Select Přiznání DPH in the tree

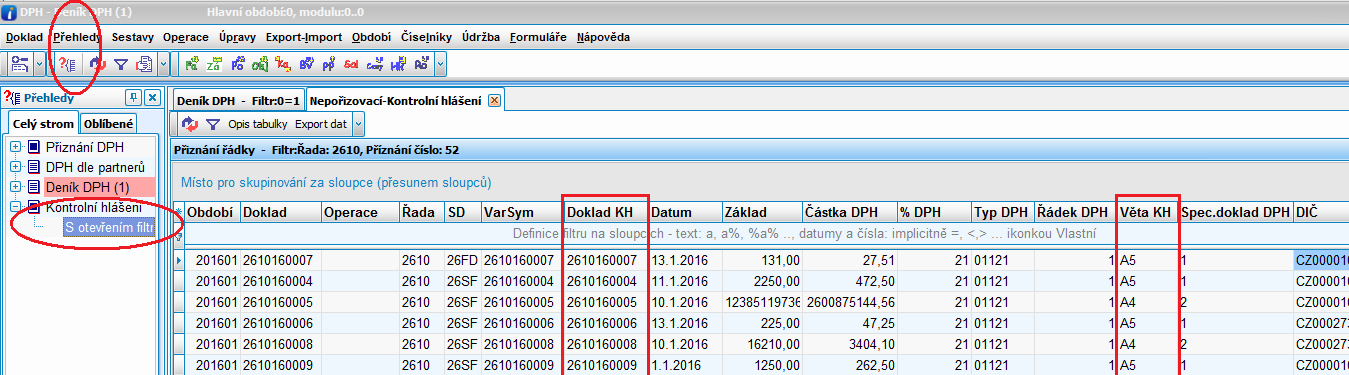[85, 147]
